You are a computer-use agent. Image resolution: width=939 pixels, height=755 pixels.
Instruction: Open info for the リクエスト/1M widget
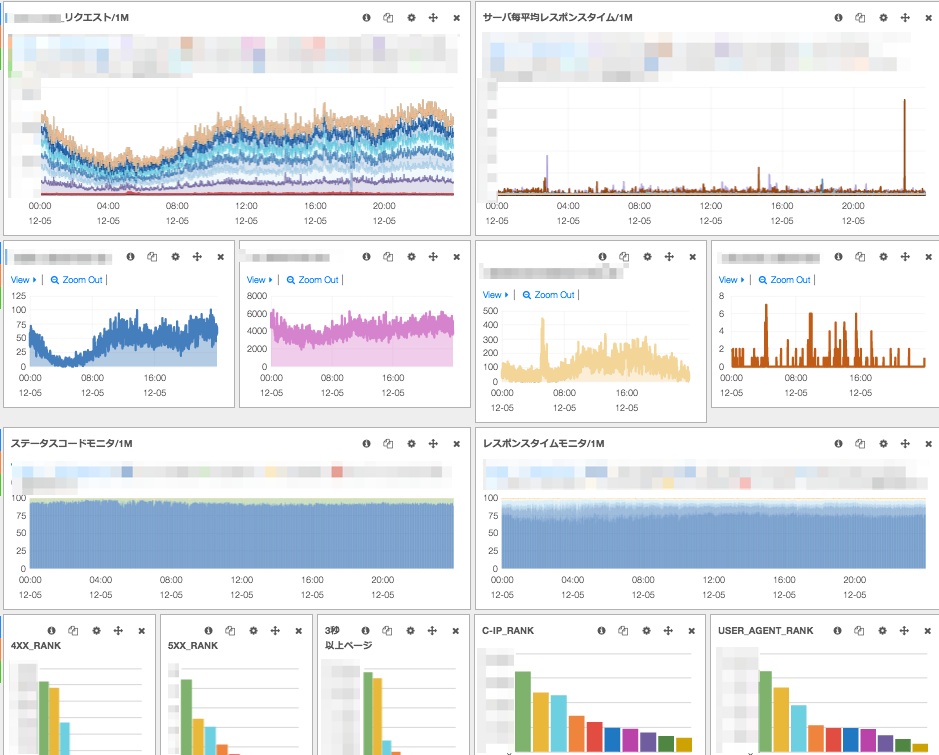366,18
